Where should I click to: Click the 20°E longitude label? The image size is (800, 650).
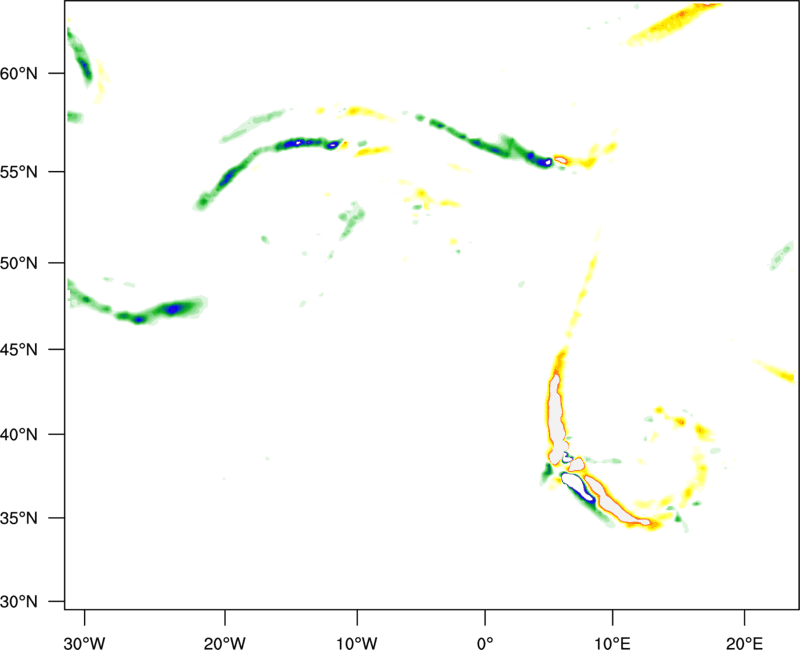coord(744,643)
